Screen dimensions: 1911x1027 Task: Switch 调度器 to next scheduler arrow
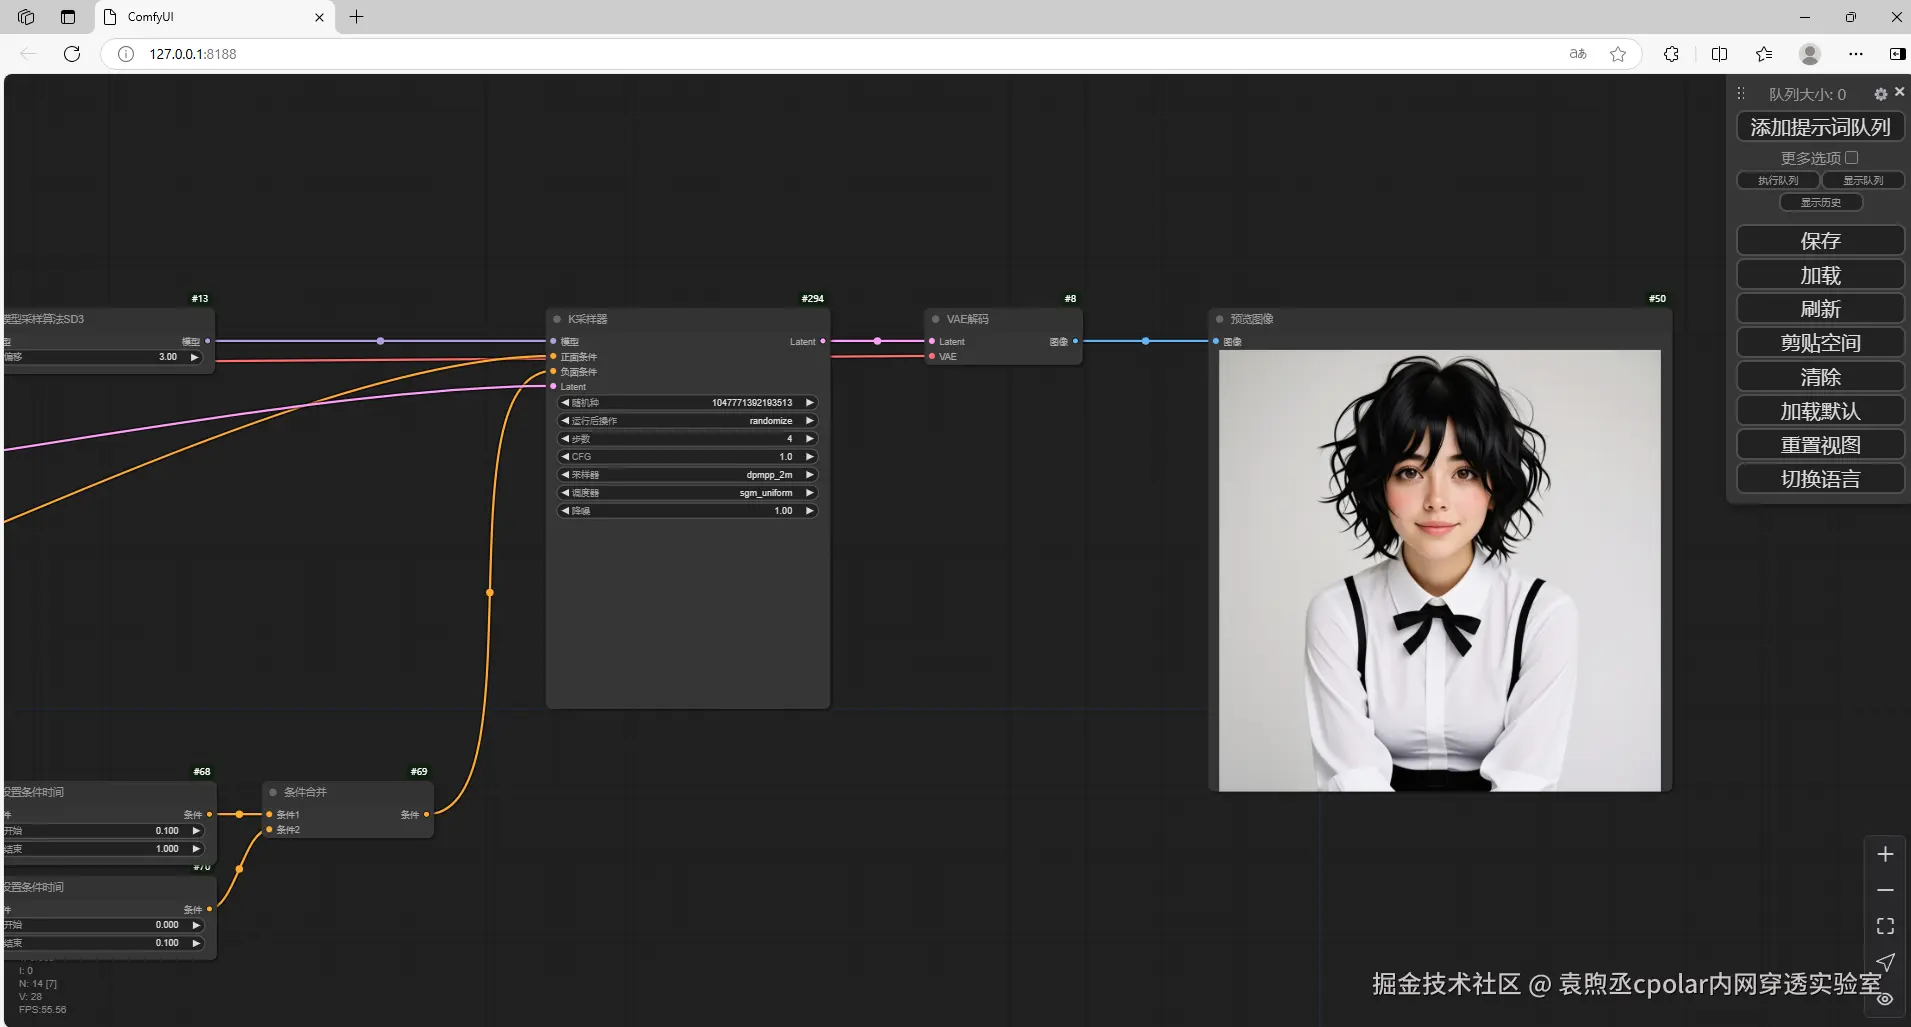point(810,493)
